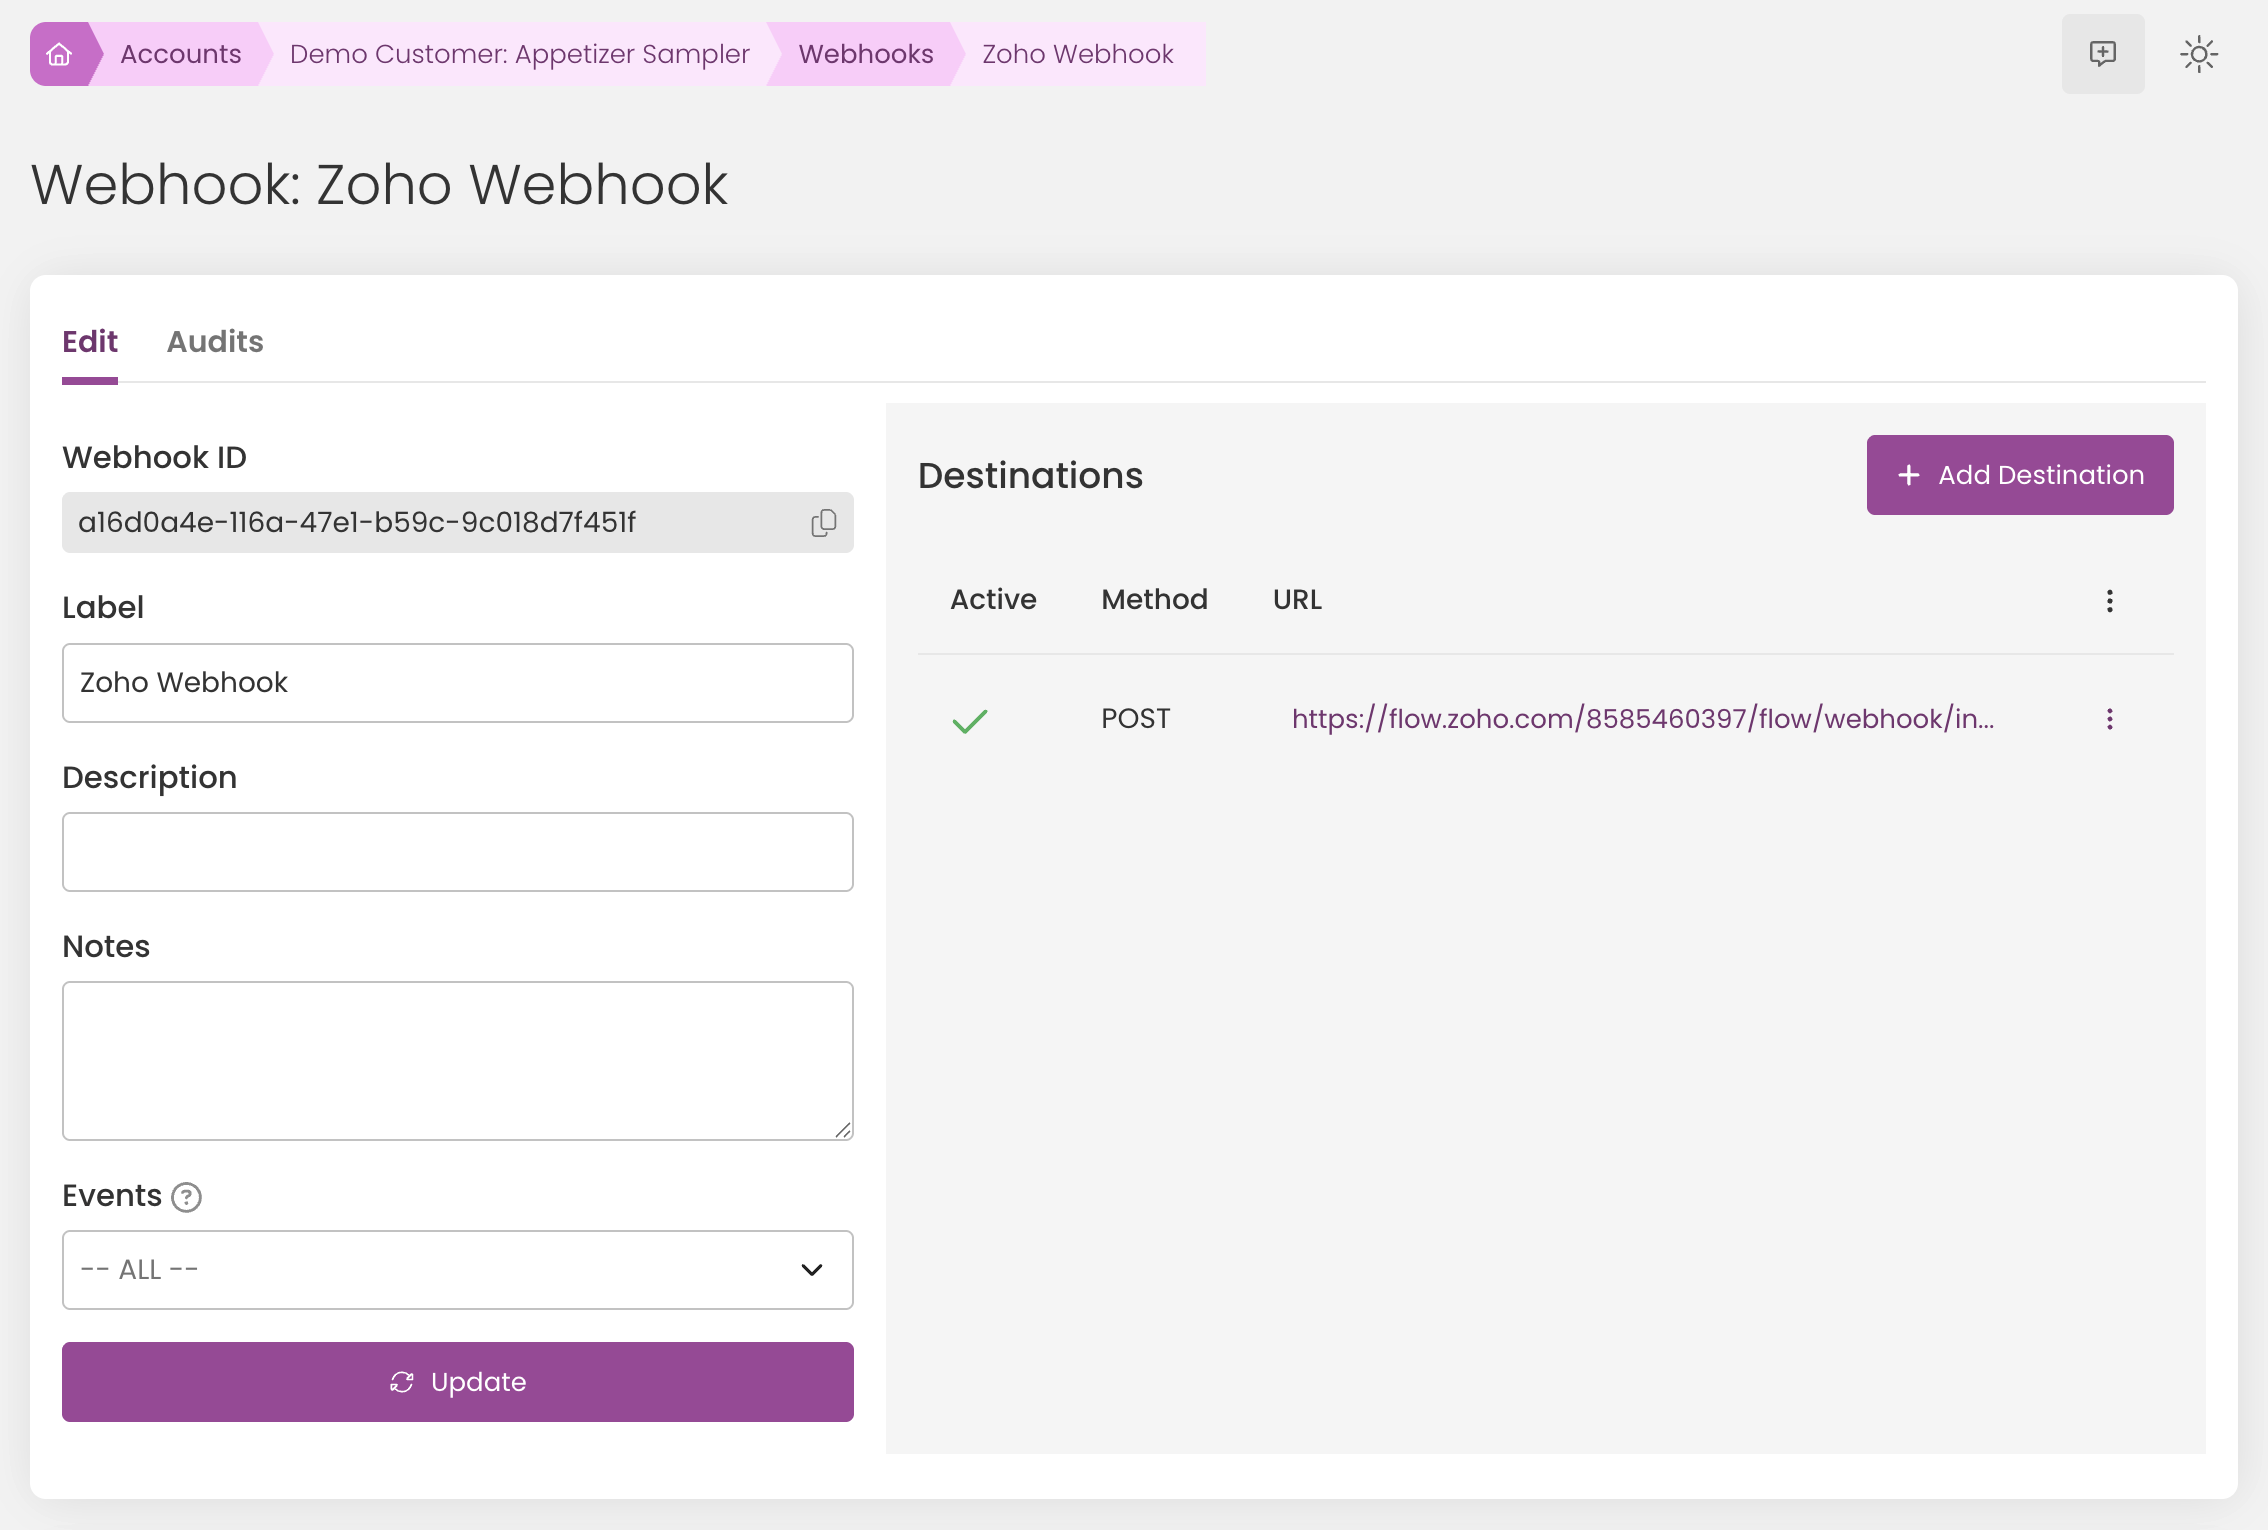Click the Destinations heading
This screenshot has width=2268, height=1530.
pos(1030,475)
